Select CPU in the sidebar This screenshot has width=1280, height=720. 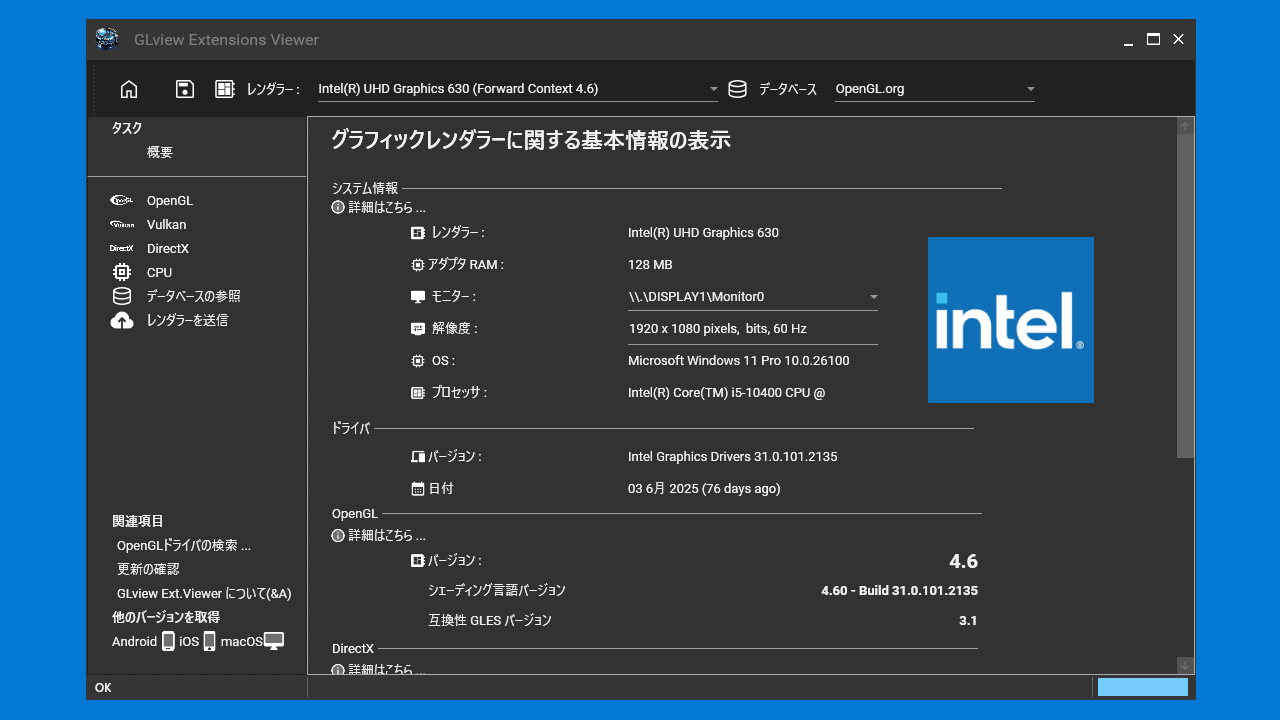click(x=159, y=272)
